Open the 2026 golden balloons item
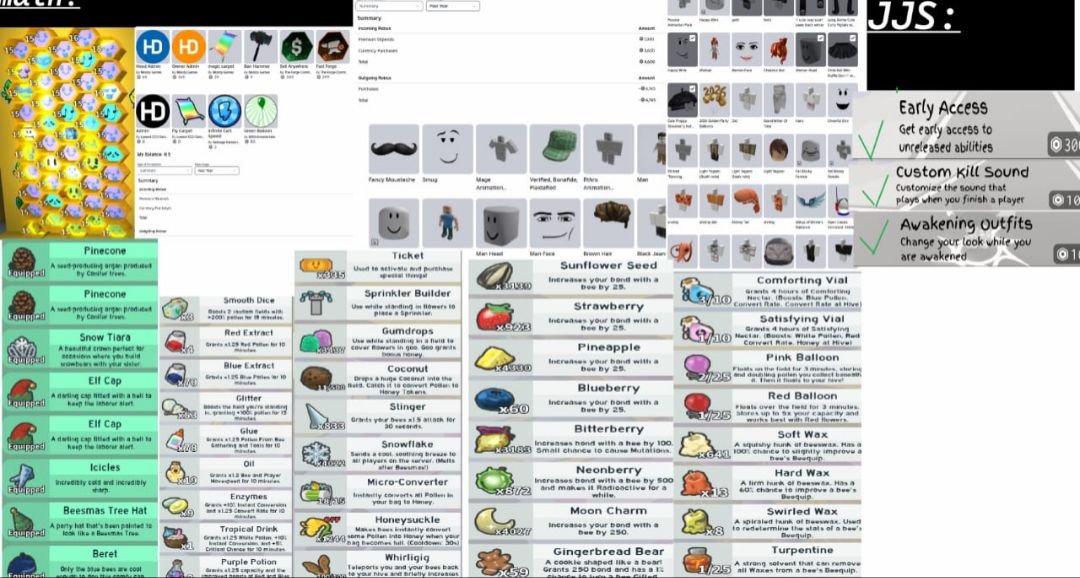Image resolution: width=1080 pixels, height=578 pixels. point(714,101)
